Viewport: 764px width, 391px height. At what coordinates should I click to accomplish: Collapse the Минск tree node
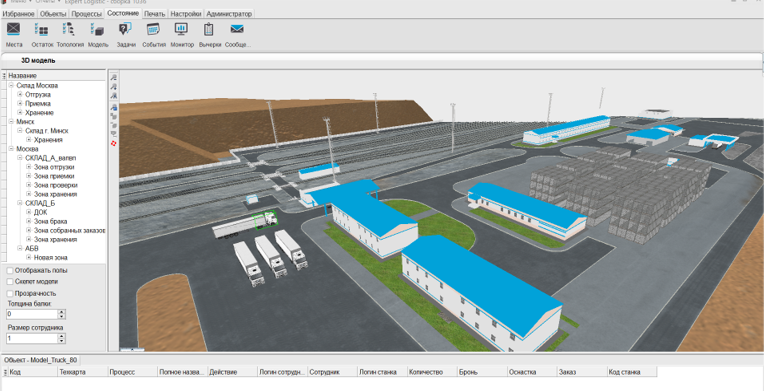coord(11,121)
